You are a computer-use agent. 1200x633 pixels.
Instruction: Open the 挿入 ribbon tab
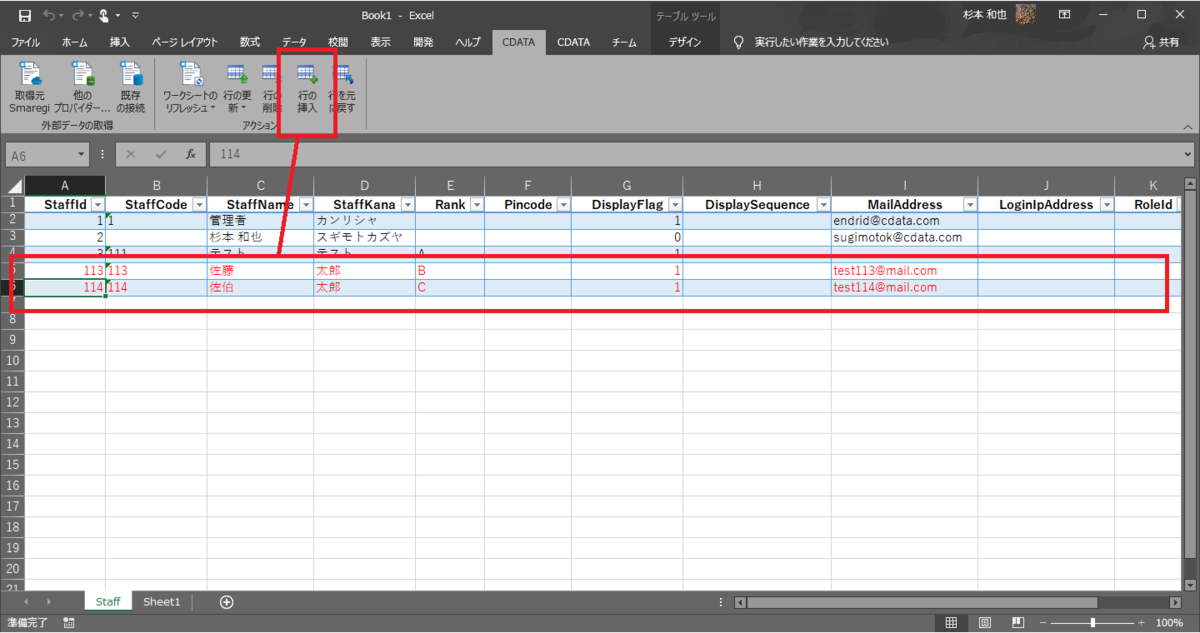[120, 42]
